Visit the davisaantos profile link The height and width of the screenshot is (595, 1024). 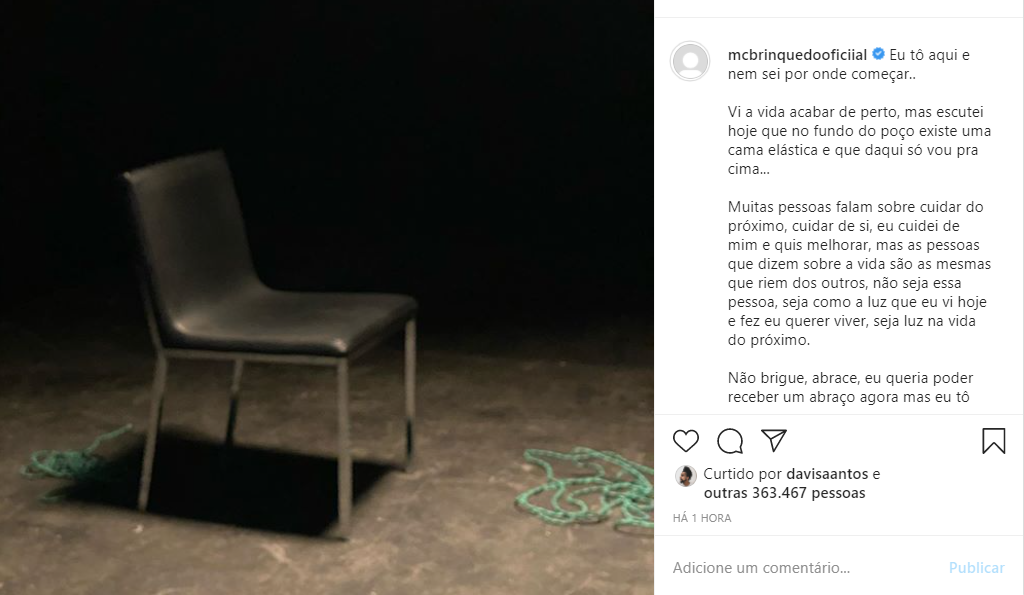click(827, 474)
